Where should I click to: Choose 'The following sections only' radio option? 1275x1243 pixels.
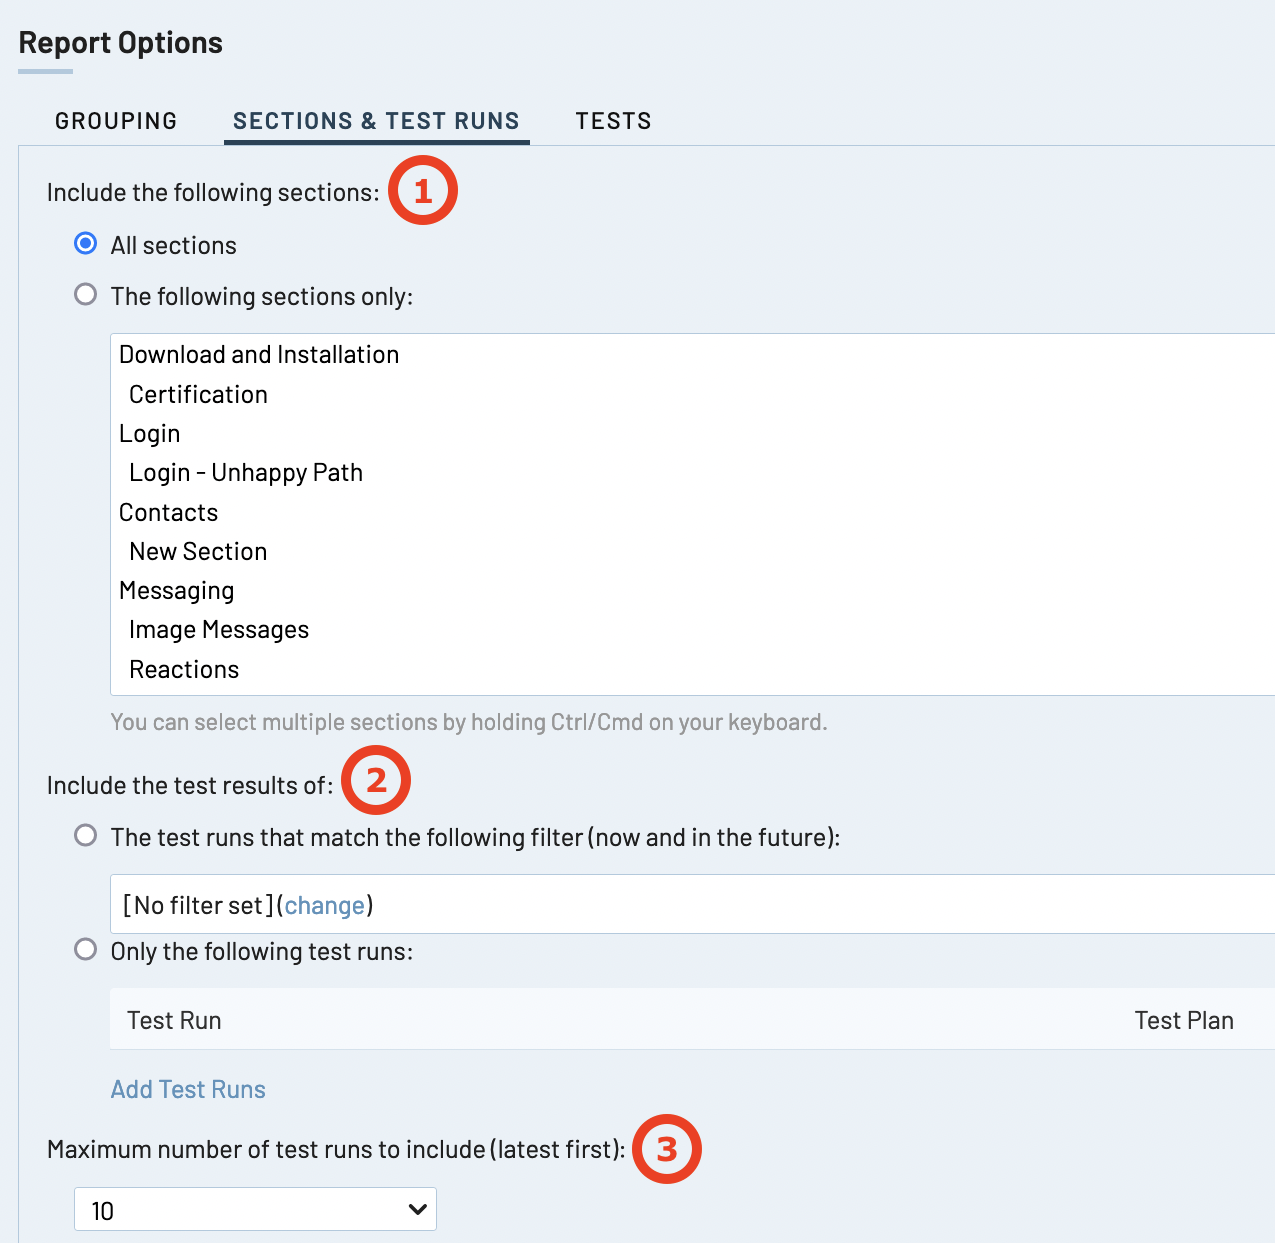coord(86,295)
